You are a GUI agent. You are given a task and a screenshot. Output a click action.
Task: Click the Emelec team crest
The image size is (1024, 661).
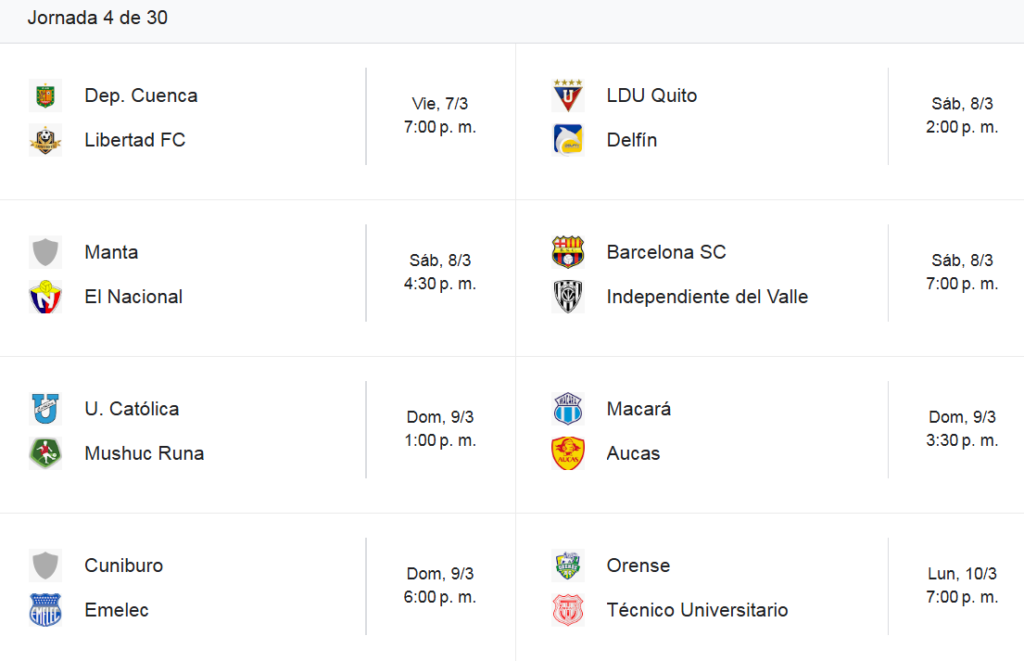tap(45, 610)
